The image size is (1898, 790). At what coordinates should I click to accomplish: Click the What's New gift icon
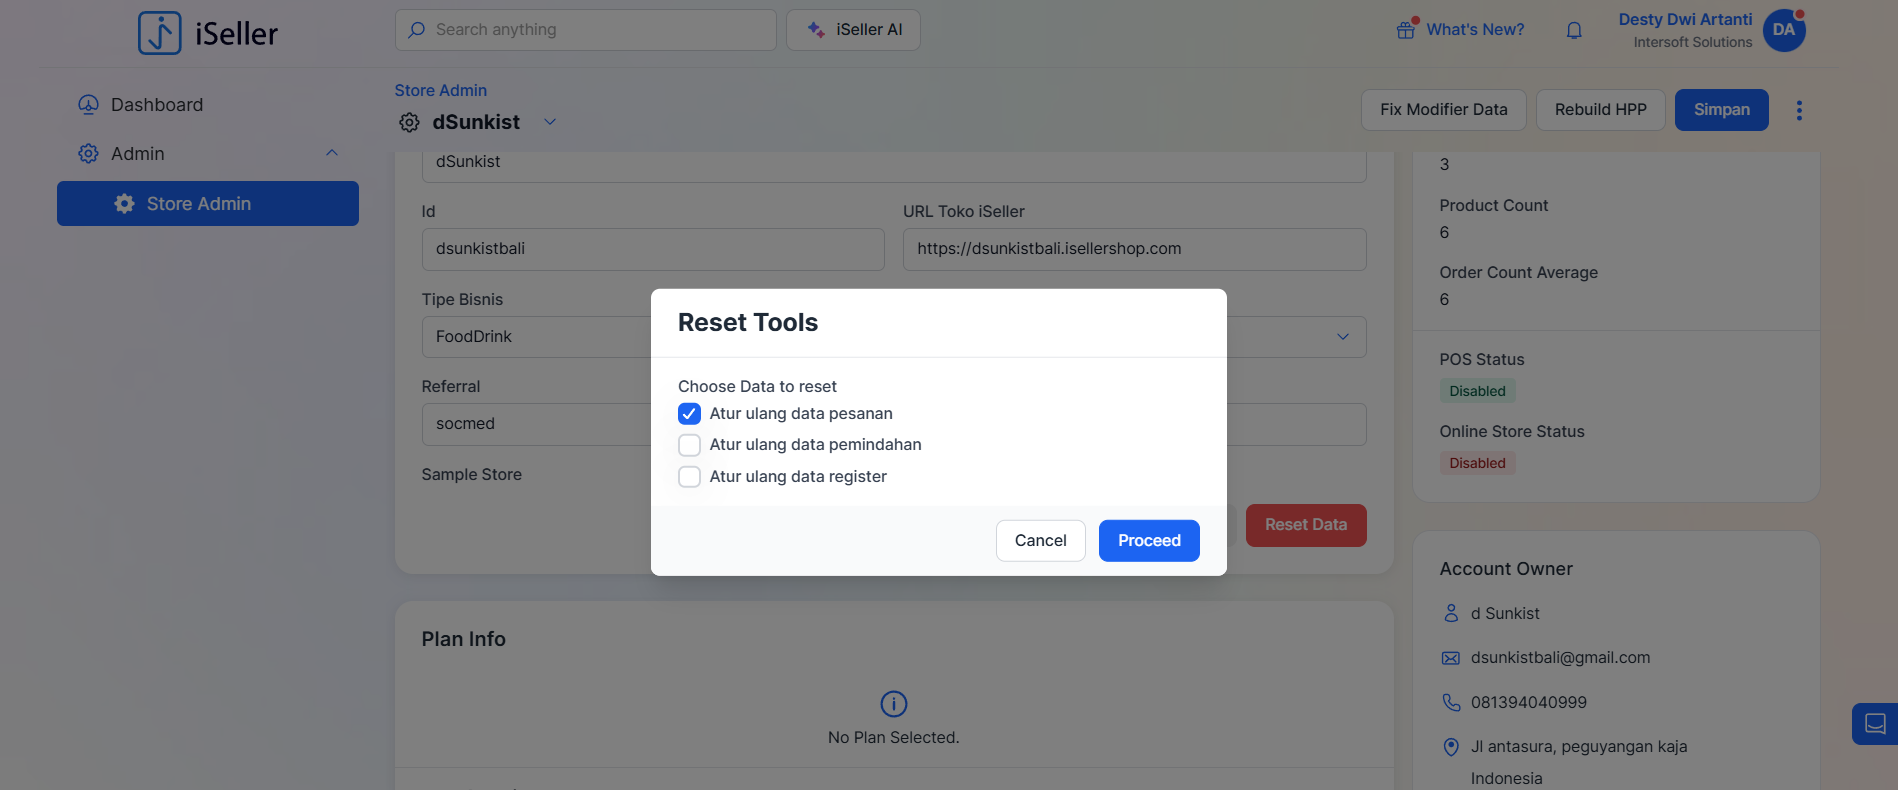[1406, 29]
